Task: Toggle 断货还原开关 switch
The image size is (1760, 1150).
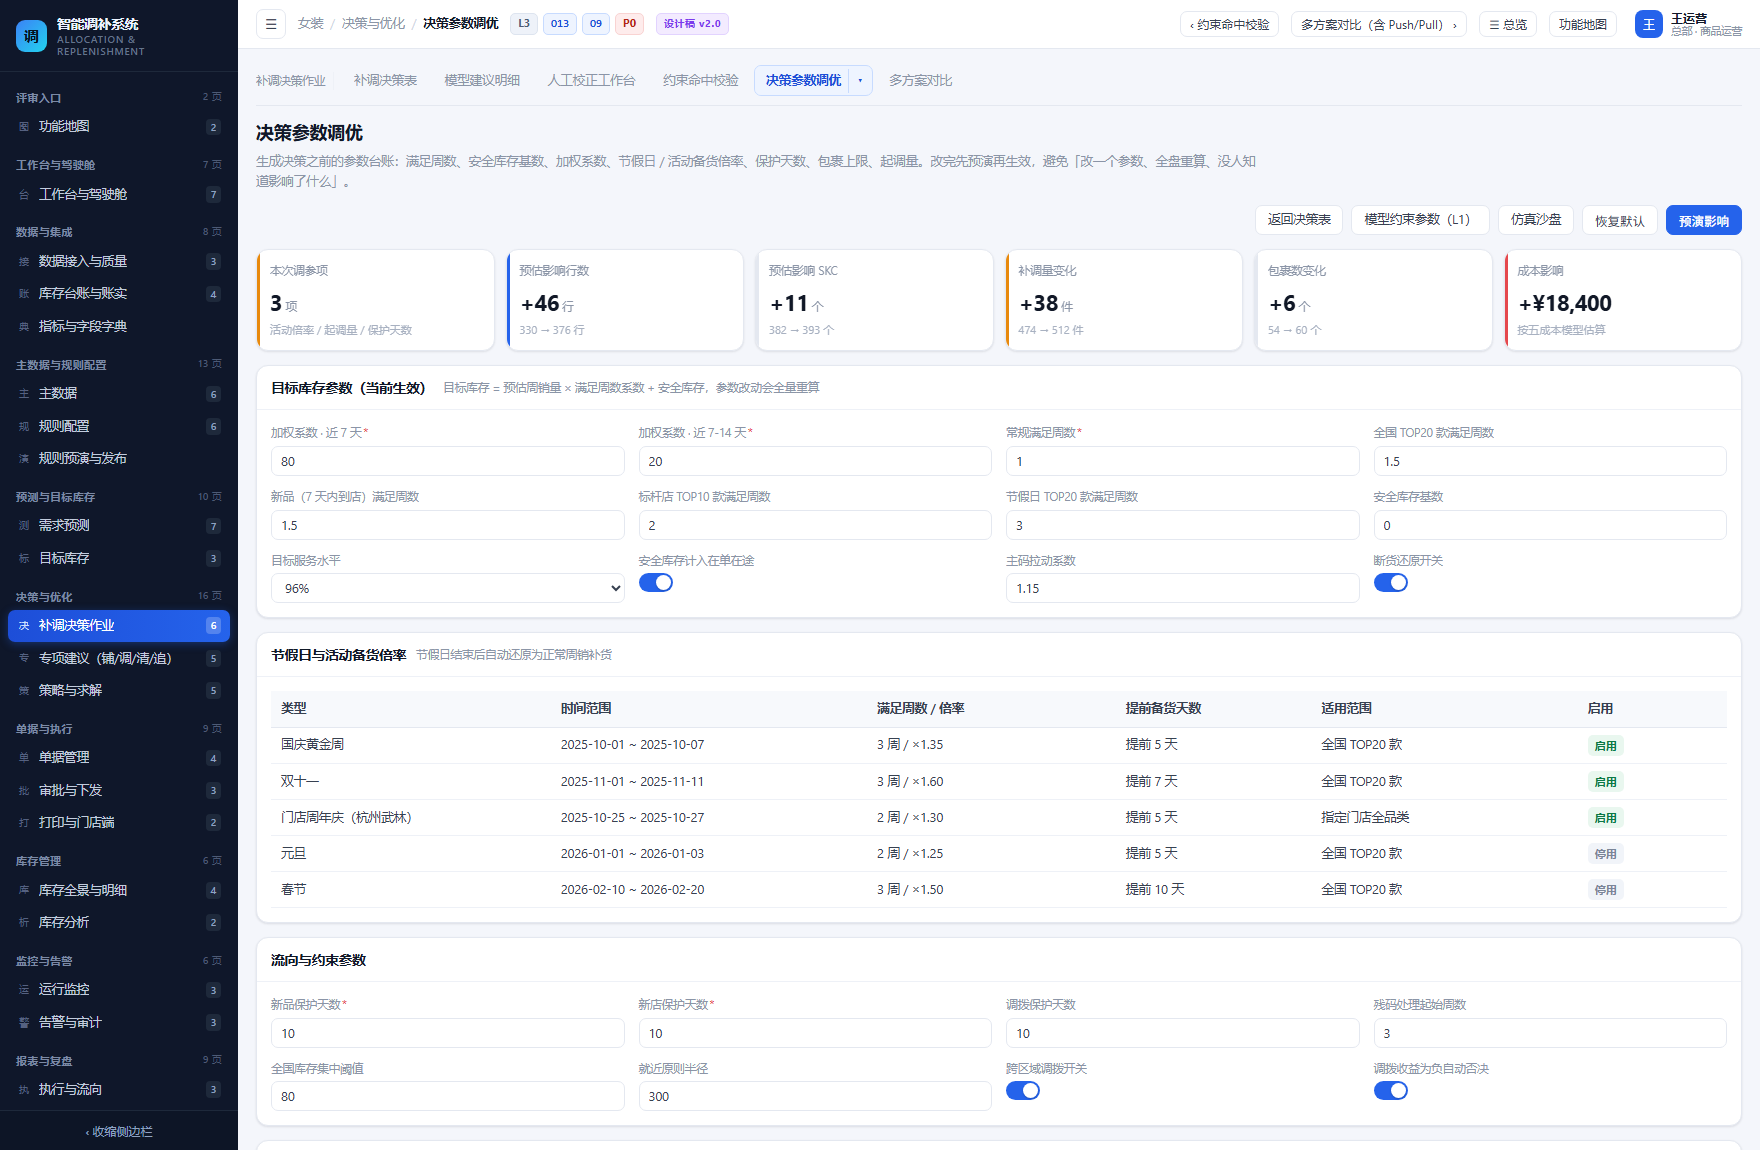Action: click(x=1391, y=583)
